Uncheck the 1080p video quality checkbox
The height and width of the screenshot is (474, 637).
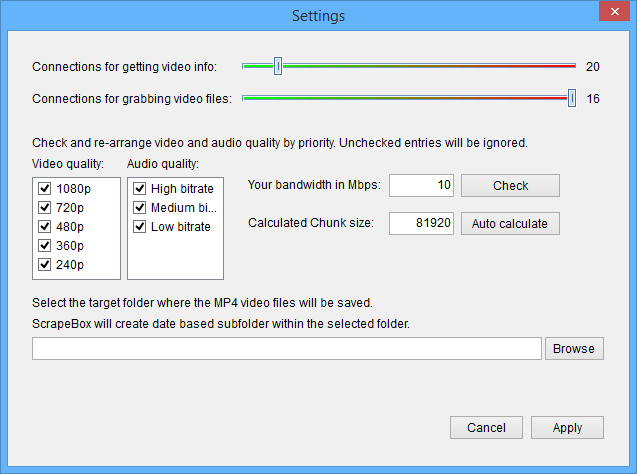click(44, 189)
